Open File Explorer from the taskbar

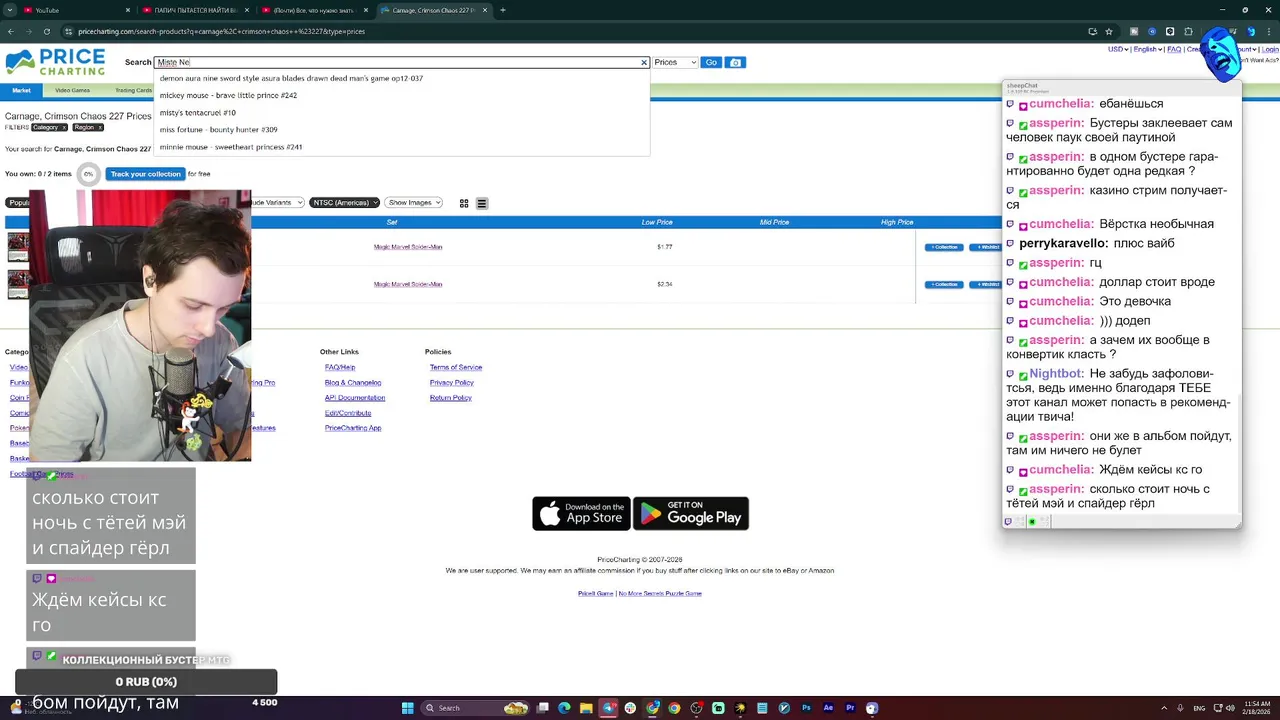586,708
